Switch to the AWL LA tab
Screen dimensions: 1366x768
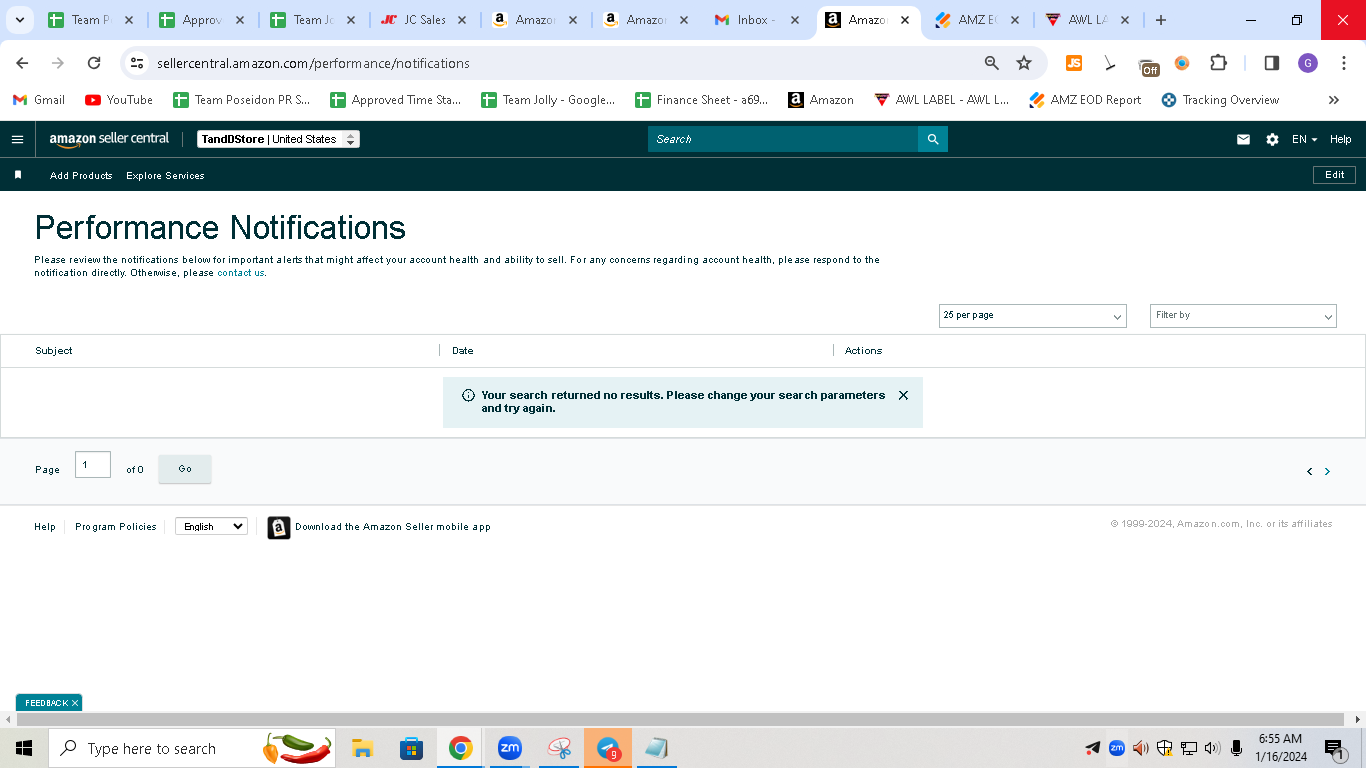point(1088,20)
